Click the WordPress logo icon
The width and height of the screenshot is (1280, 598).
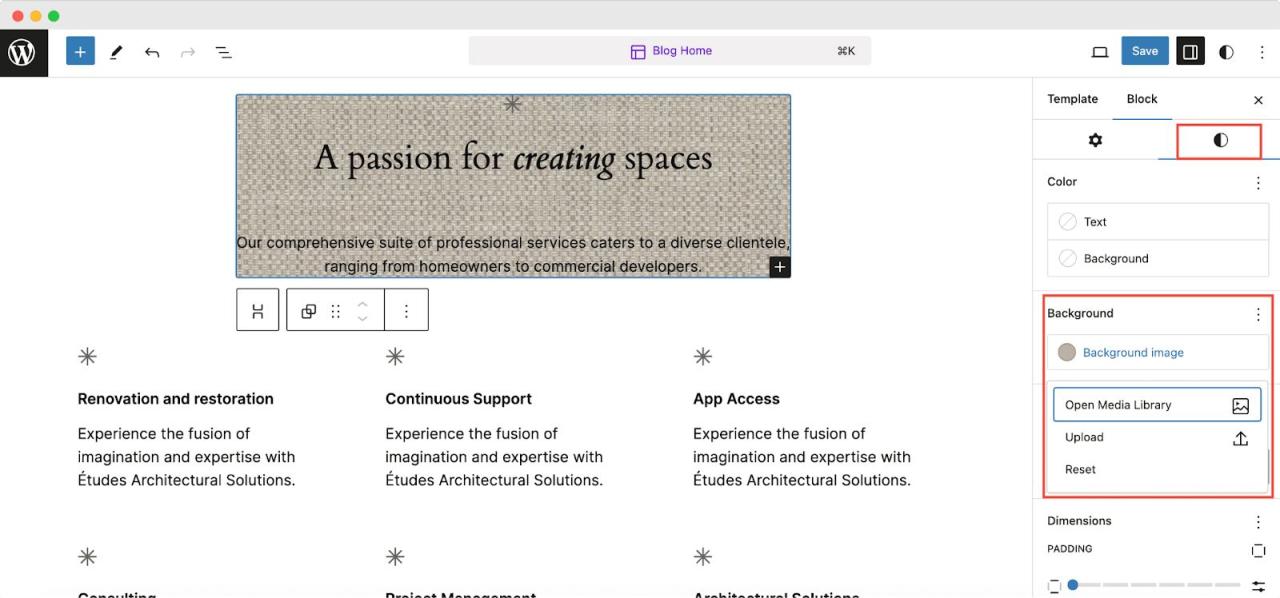22,52
